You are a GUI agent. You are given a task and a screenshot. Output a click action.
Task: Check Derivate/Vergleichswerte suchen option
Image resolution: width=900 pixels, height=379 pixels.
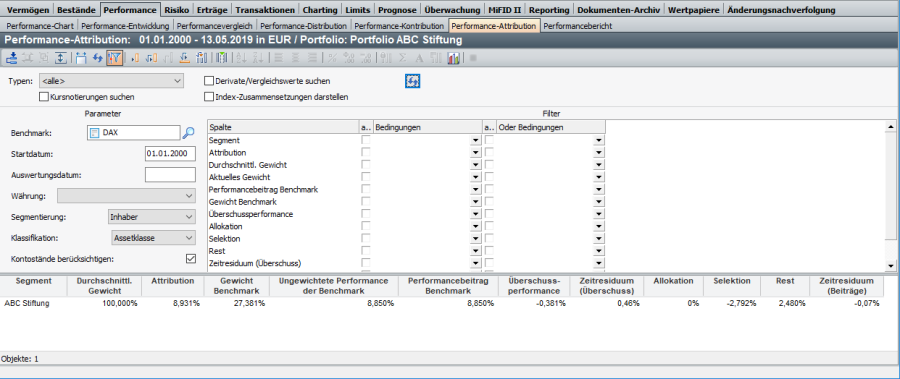[209, 81]
